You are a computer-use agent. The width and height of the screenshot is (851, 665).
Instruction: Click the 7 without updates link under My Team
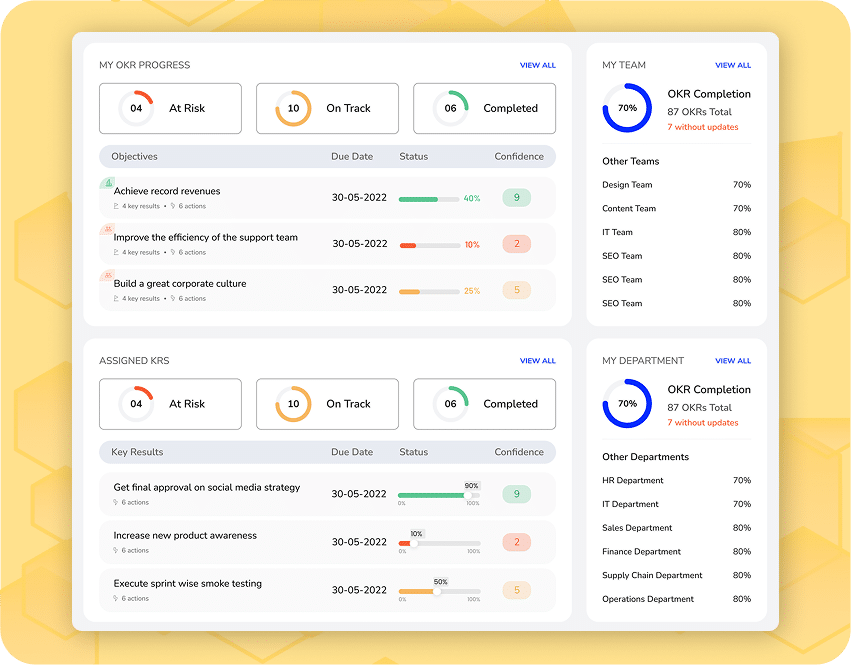tap(702, 127)
